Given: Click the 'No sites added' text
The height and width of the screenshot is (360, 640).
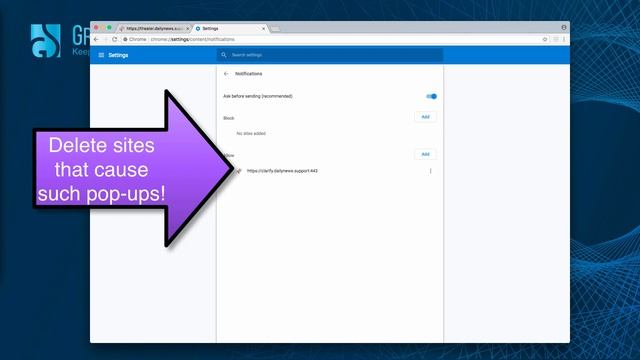Looking at the screenshot, I should pyautogui.click(x=251, y=133).
